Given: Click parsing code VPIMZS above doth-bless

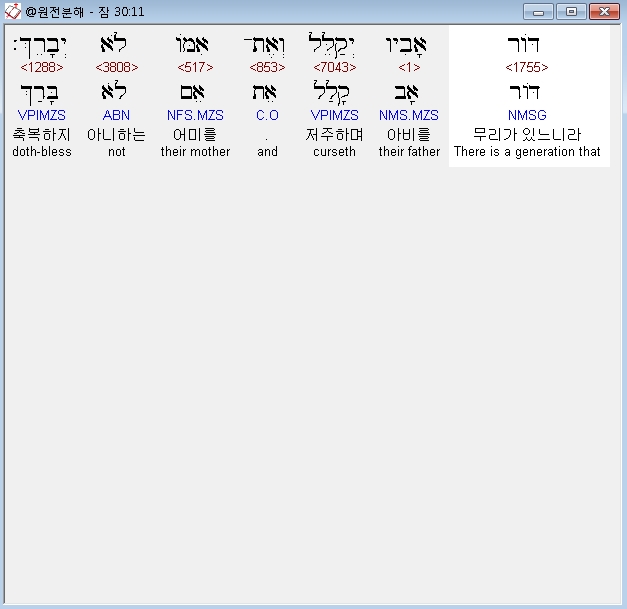Looking at the screenshot, I should click(42, 115).
